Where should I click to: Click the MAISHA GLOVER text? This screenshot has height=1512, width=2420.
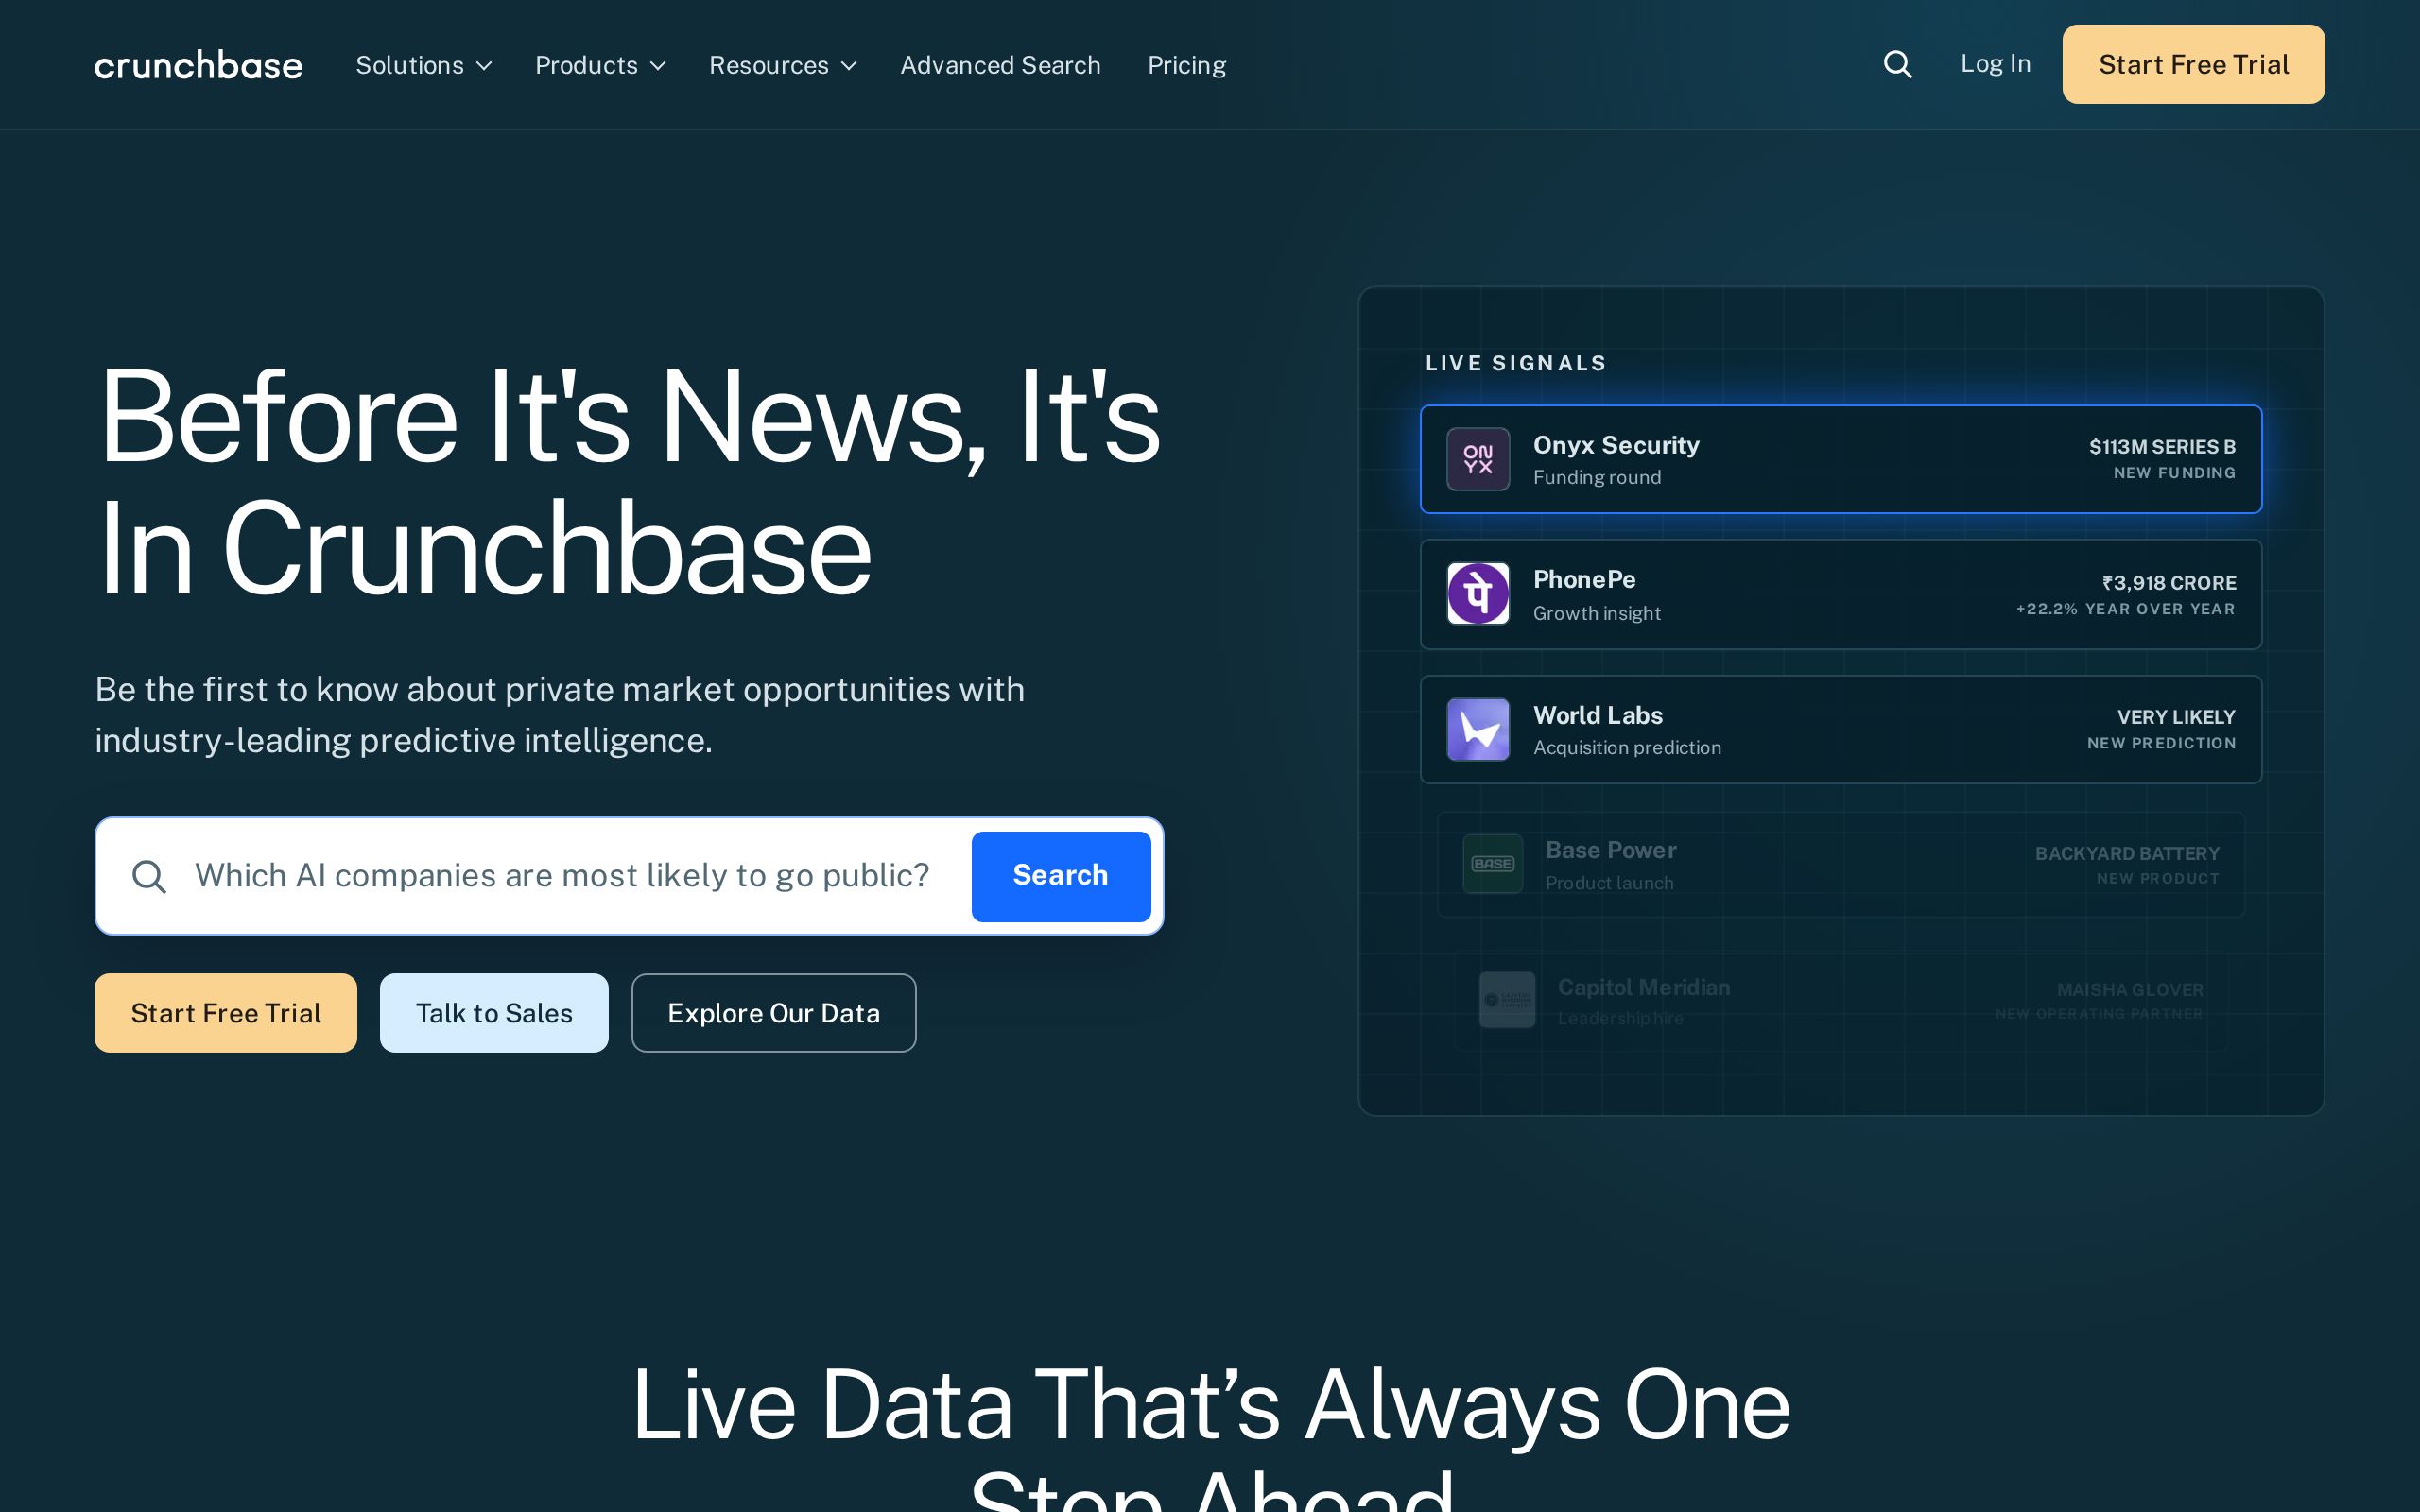pyautogui.click(x=2130, y=990)
